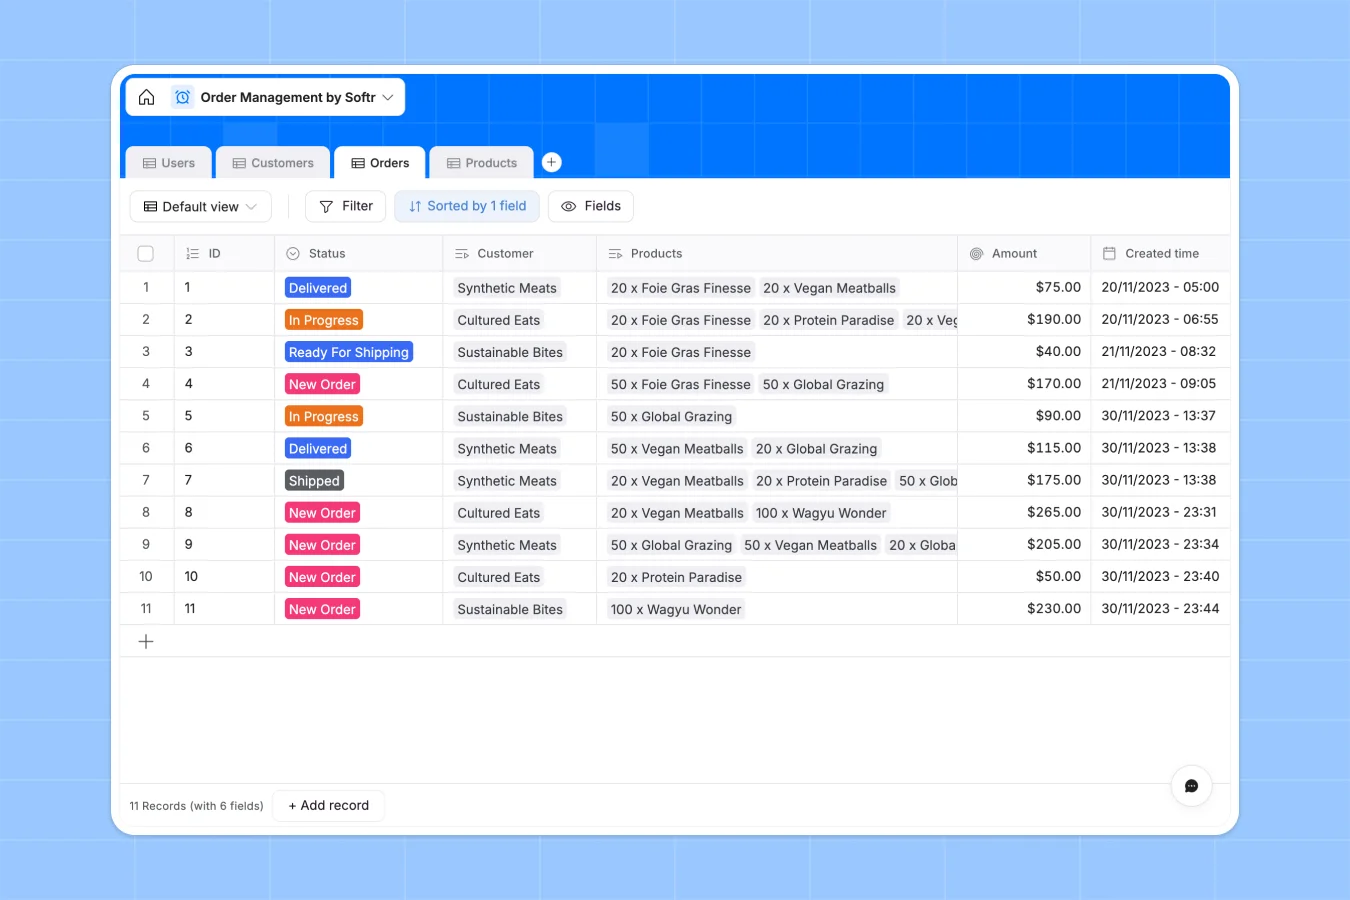Click the Softr app logo icon beside the title
Image resolution: width=1350 pixels, height=900 pixels.
point(182,97)
